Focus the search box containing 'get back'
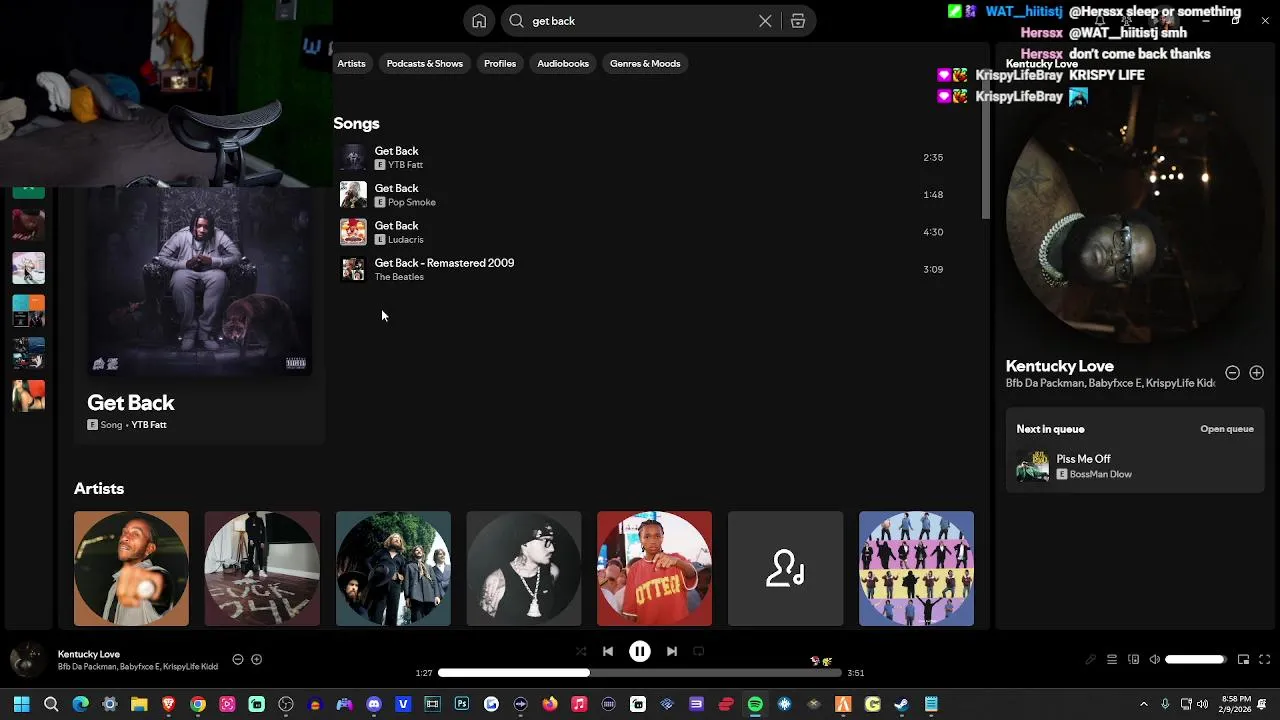Viewport: 1280px width, 720px height. point(640,21)
